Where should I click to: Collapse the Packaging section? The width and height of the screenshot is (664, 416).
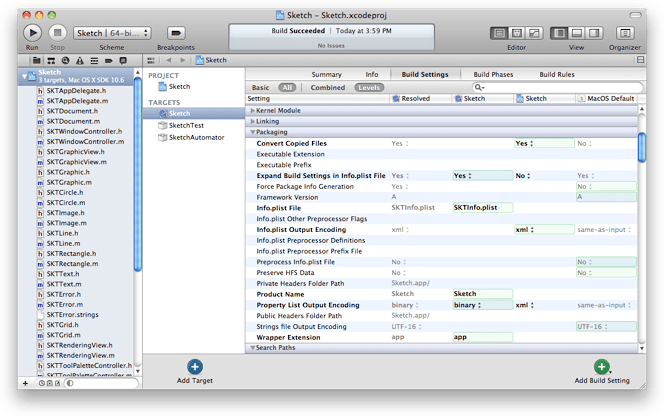[x=252, y=132]
